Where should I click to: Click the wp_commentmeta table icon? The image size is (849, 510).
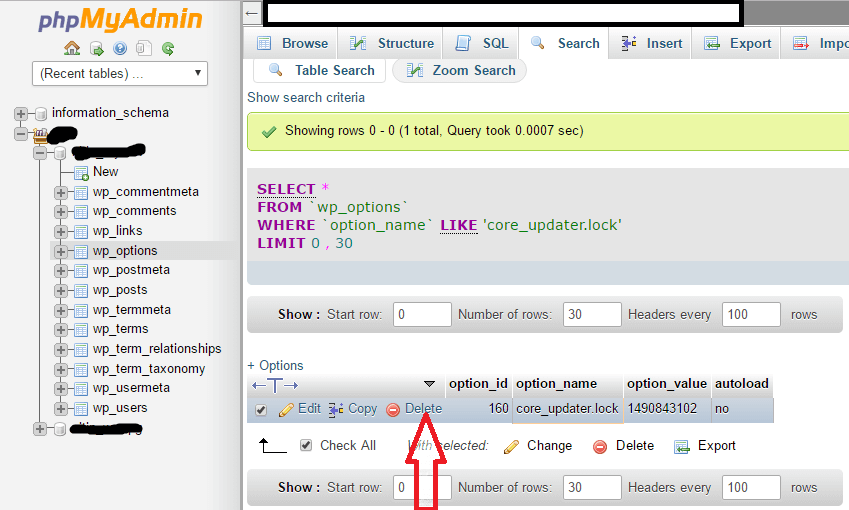pos(81,192)
